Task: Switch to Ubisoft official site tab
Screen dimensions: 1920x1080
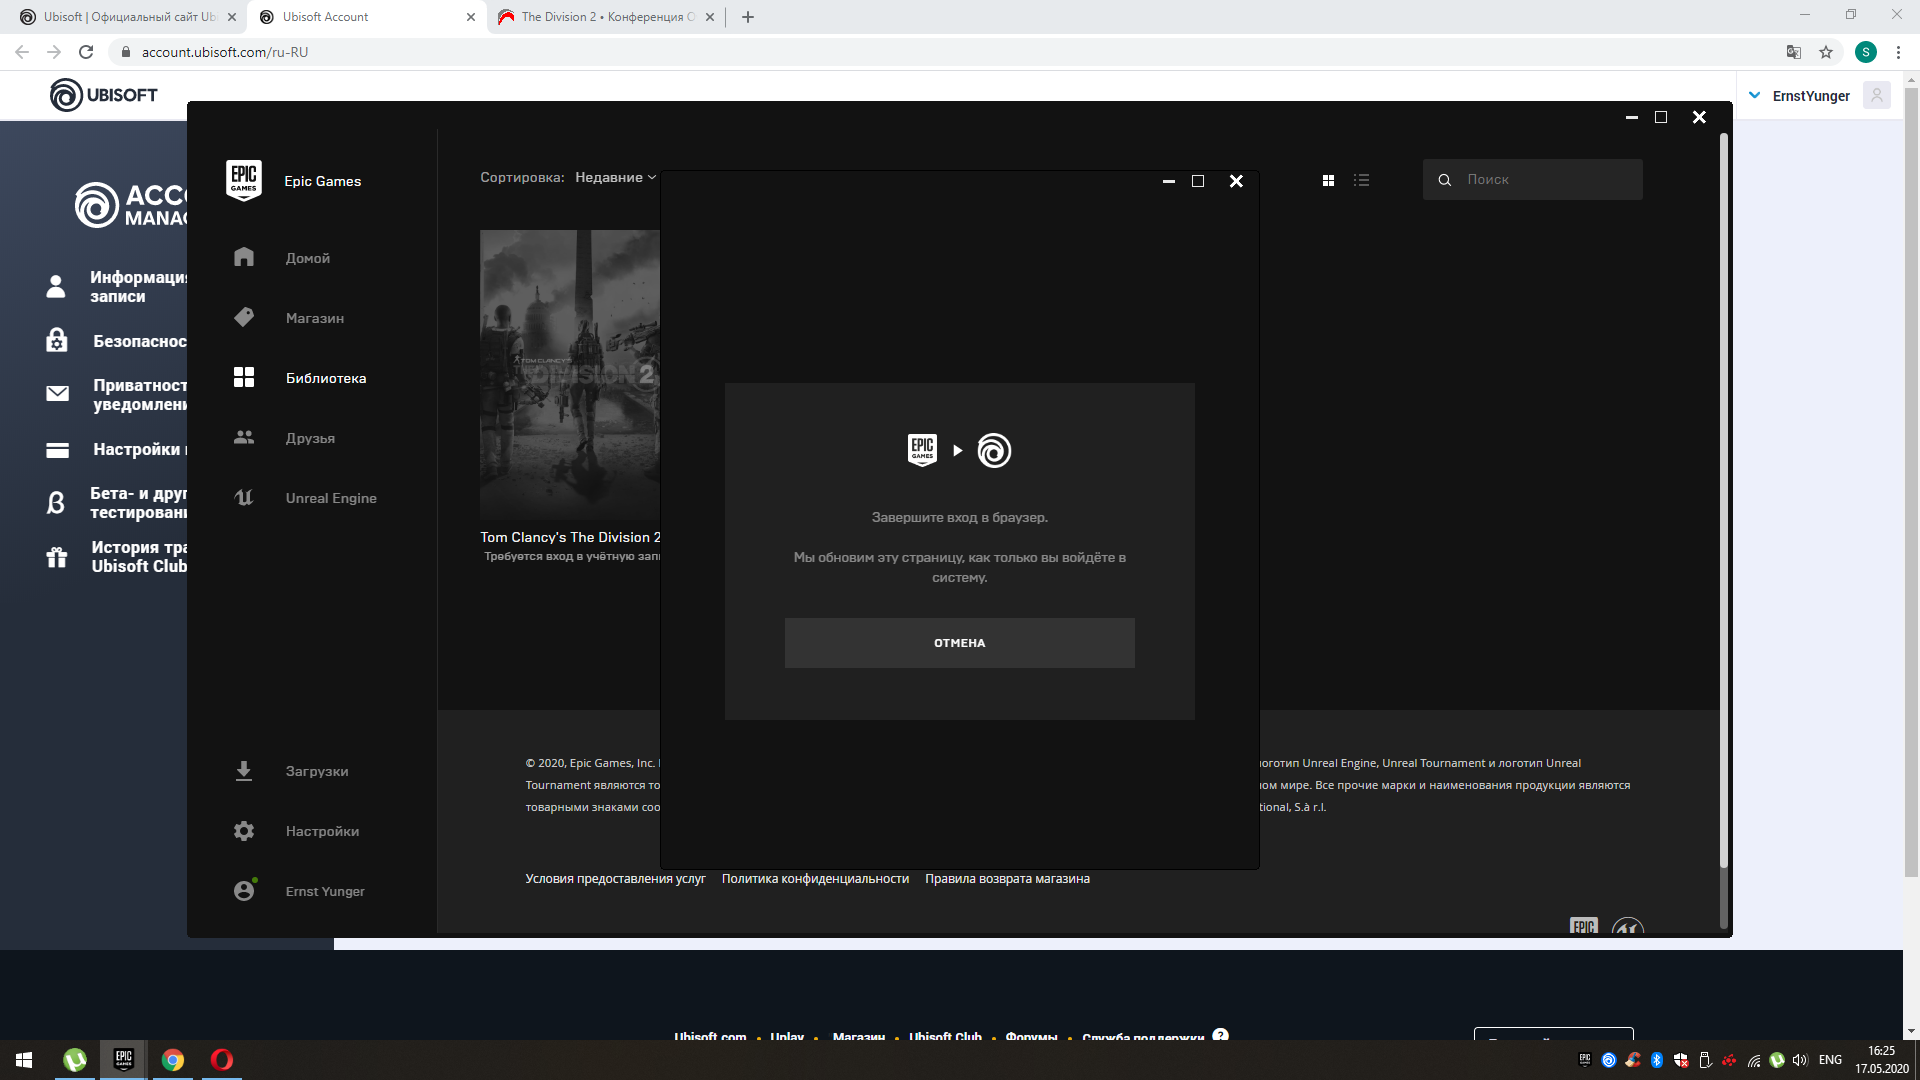Action: [x=130, y=17]
